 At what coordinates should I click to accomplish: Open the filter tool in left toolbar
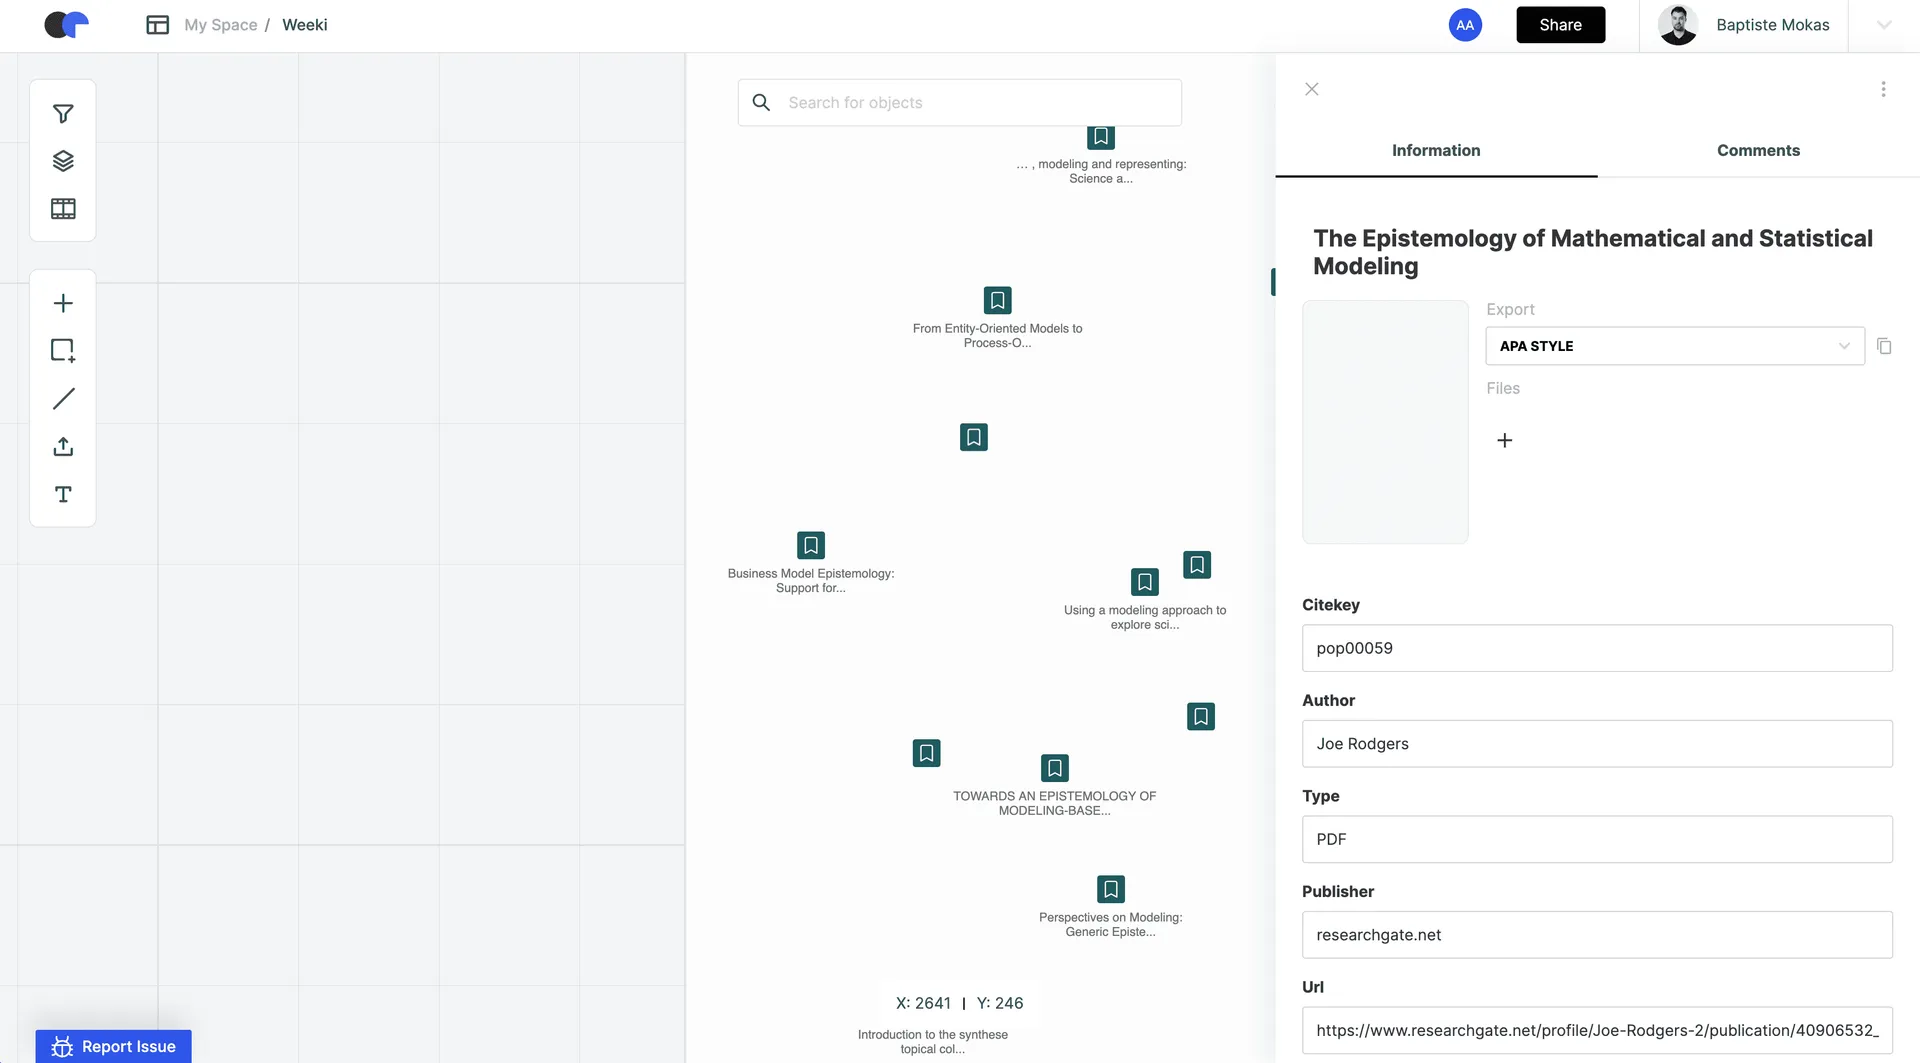click(63, 114)
